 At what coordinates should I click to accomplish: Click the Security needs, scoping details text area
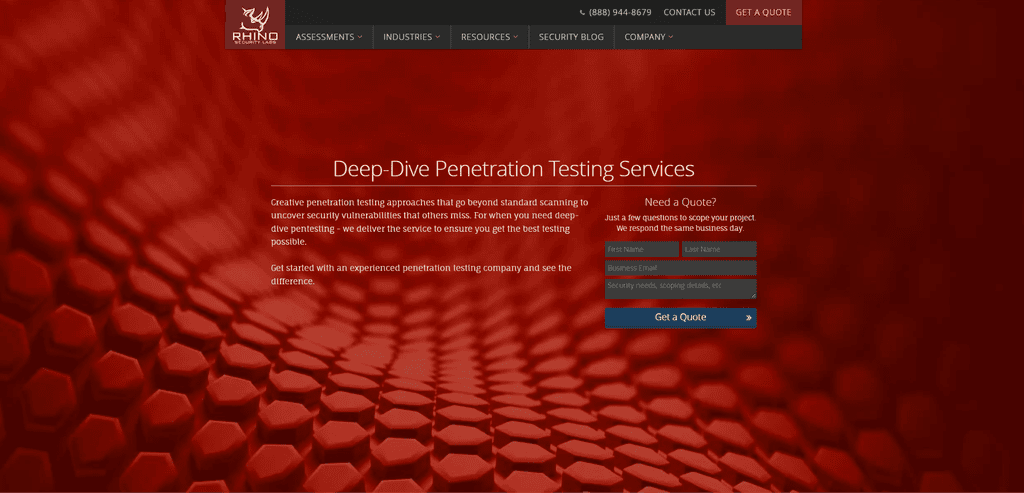680,289
